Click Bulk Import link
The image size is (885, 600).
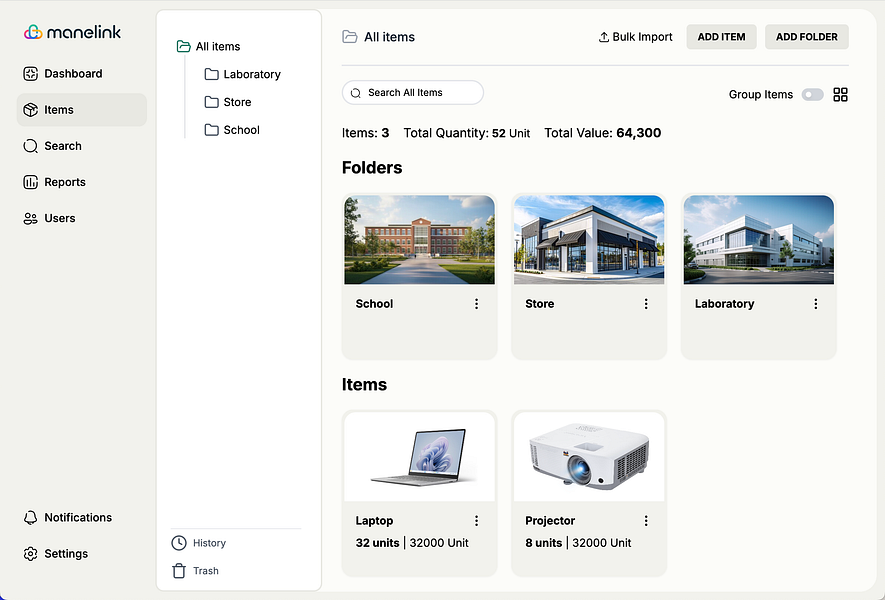(636, 37)
